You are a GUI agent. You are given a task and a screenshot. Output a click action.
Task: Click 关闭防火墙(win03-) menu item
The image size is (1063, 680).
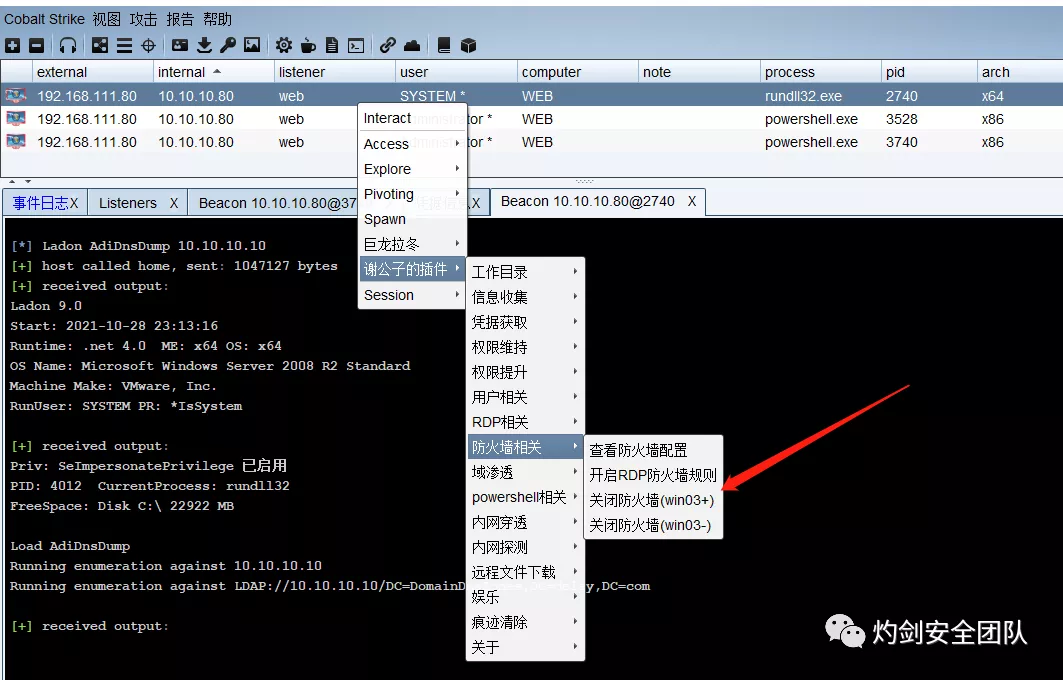click(653, 525)
